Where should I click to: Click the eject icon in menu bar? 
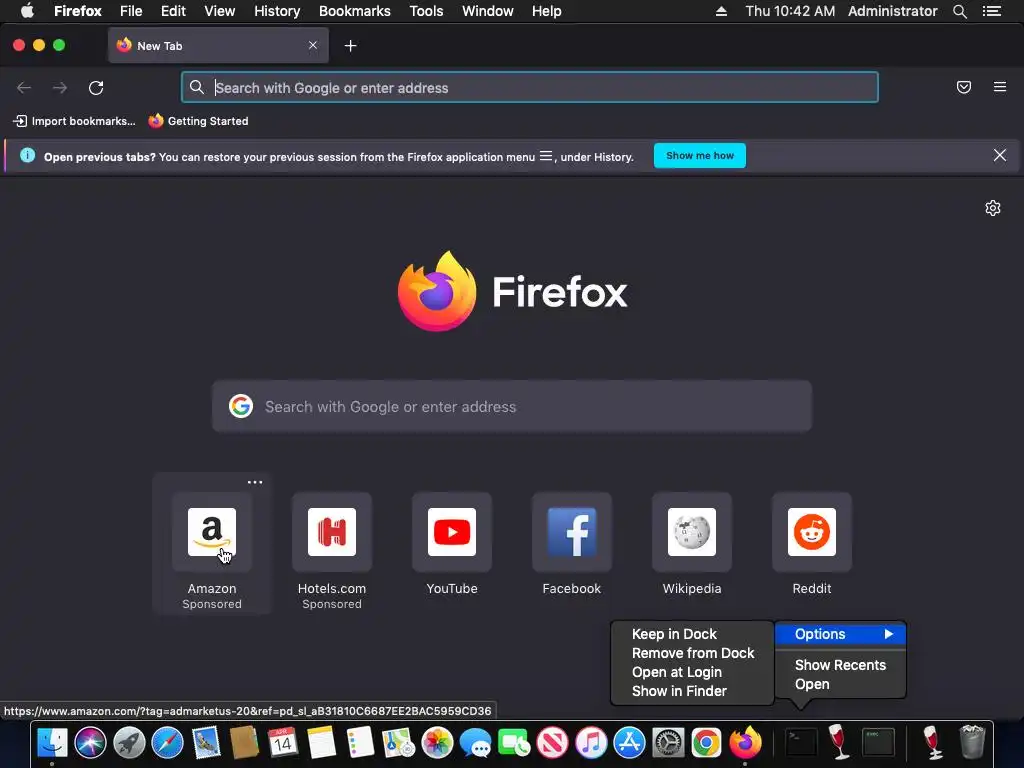click(721, 11)
